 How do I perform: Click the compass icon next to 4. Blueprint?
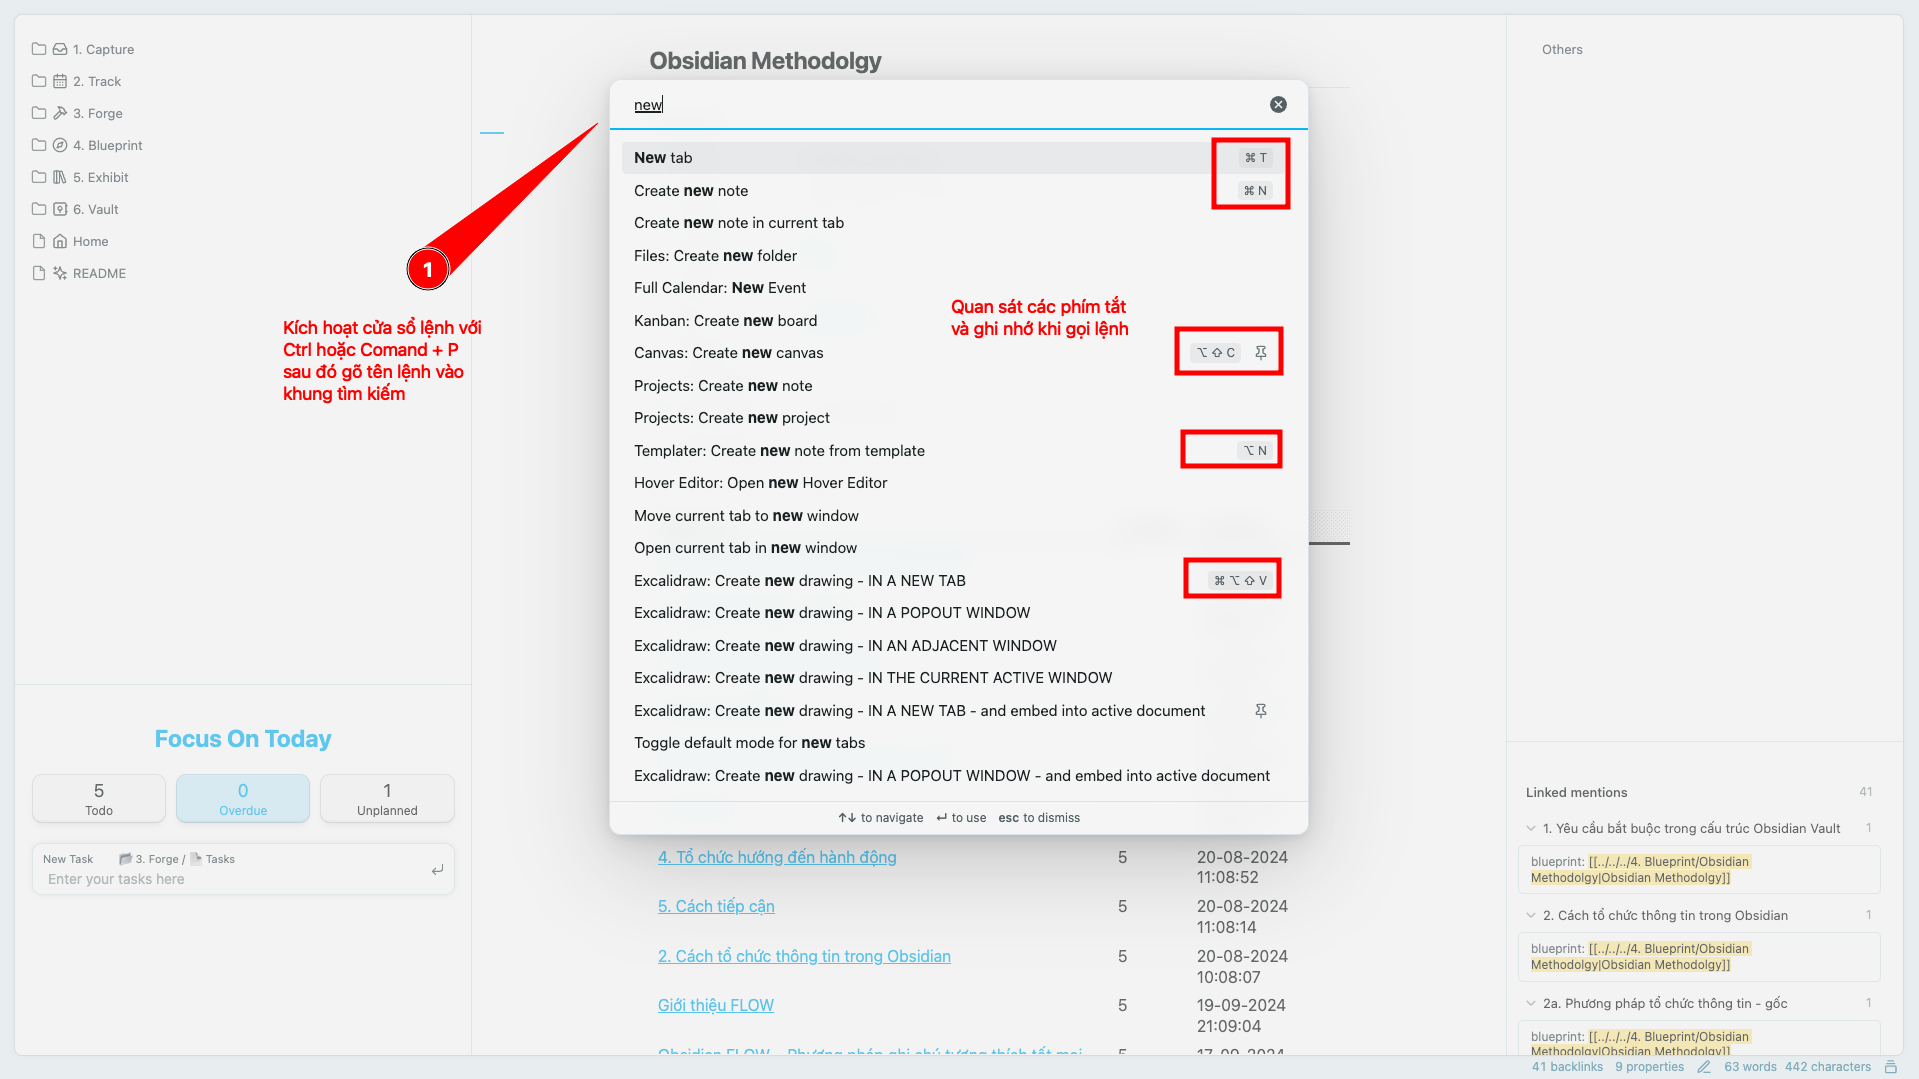click(58, 145)
